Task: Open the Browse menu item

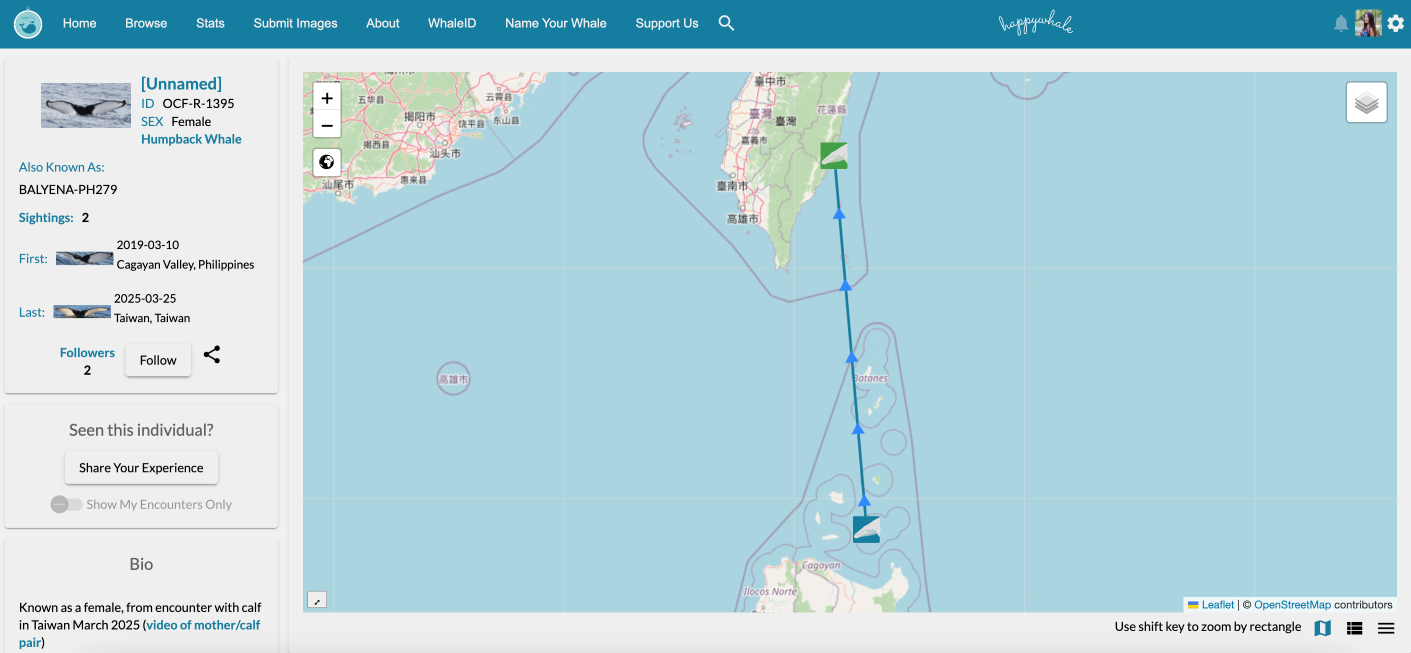Action: coord(146,23)
